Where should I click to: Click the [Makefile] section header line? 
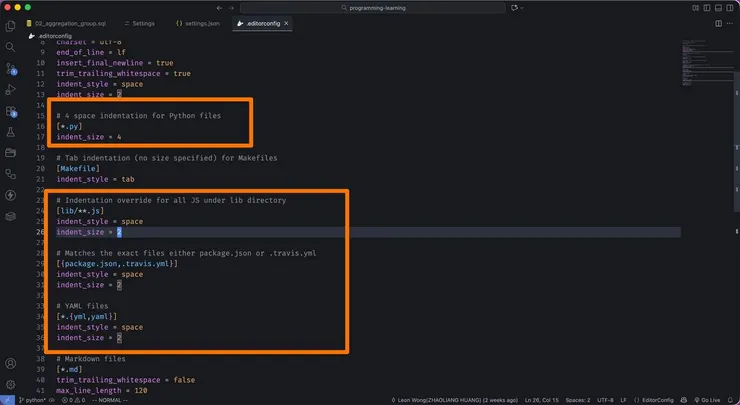(78, 169)
